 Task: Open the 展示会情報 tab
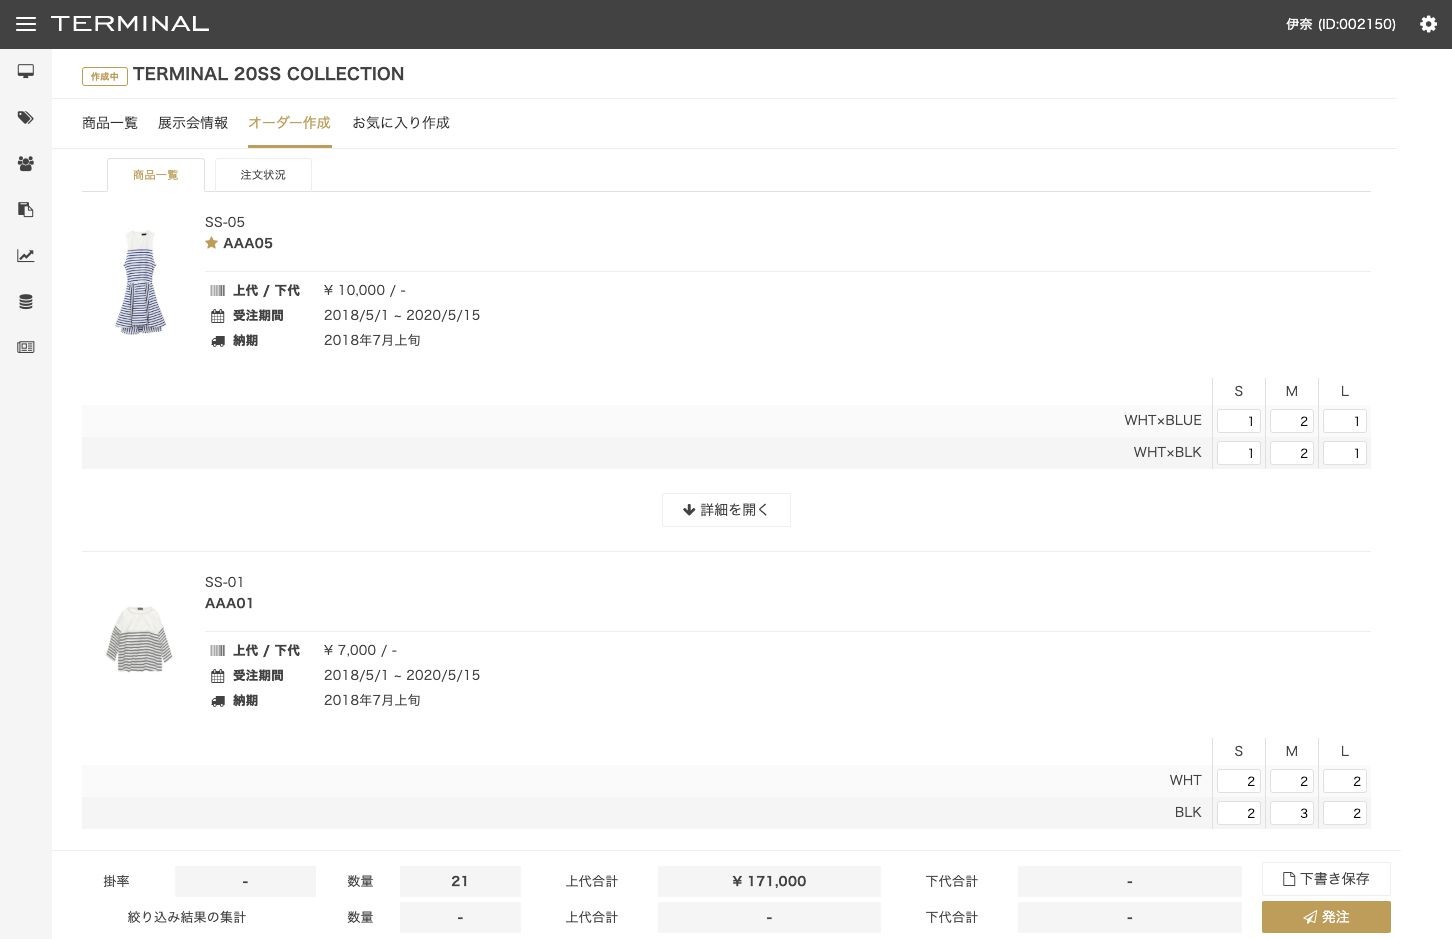pyautogui.click(x=193, y=123)
